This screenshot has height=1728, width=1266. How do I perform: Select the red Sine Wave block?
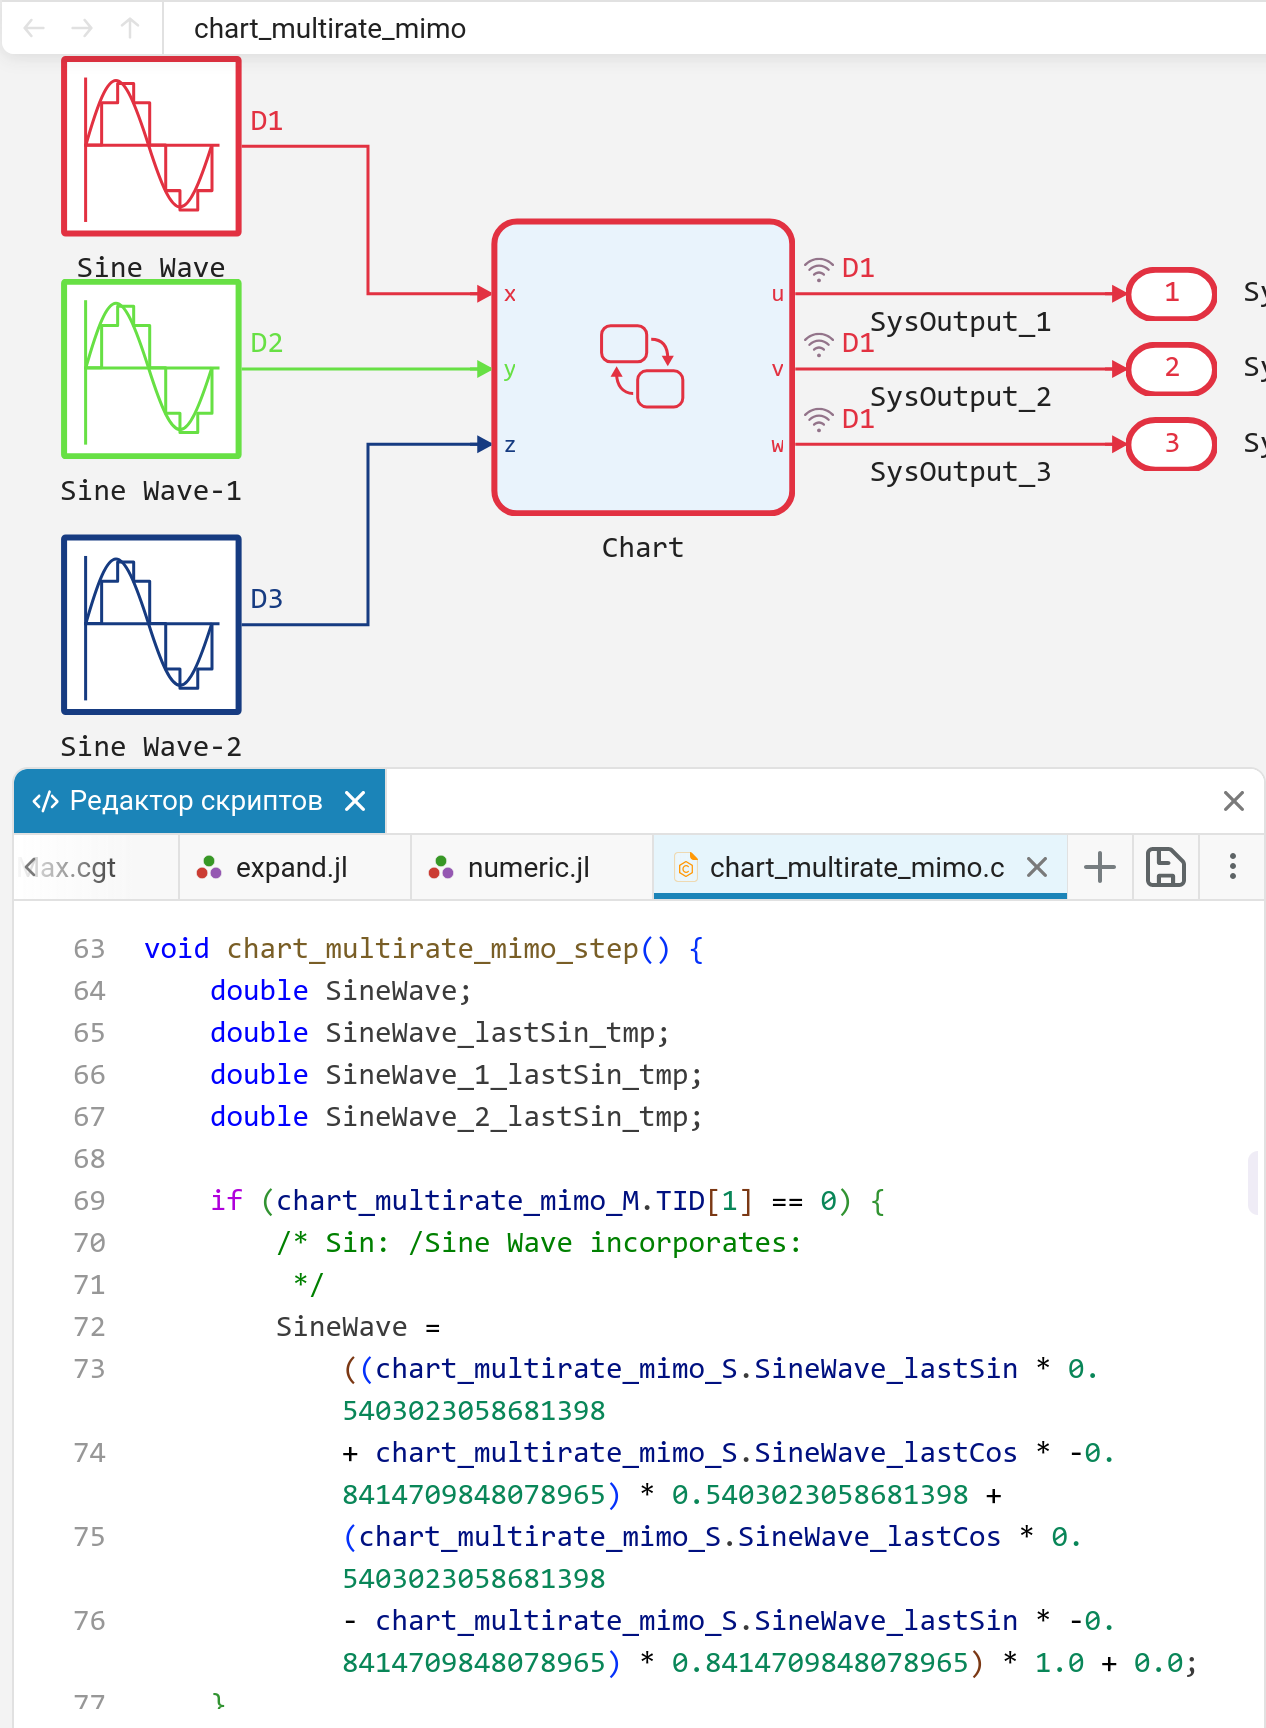pos(151,146)
